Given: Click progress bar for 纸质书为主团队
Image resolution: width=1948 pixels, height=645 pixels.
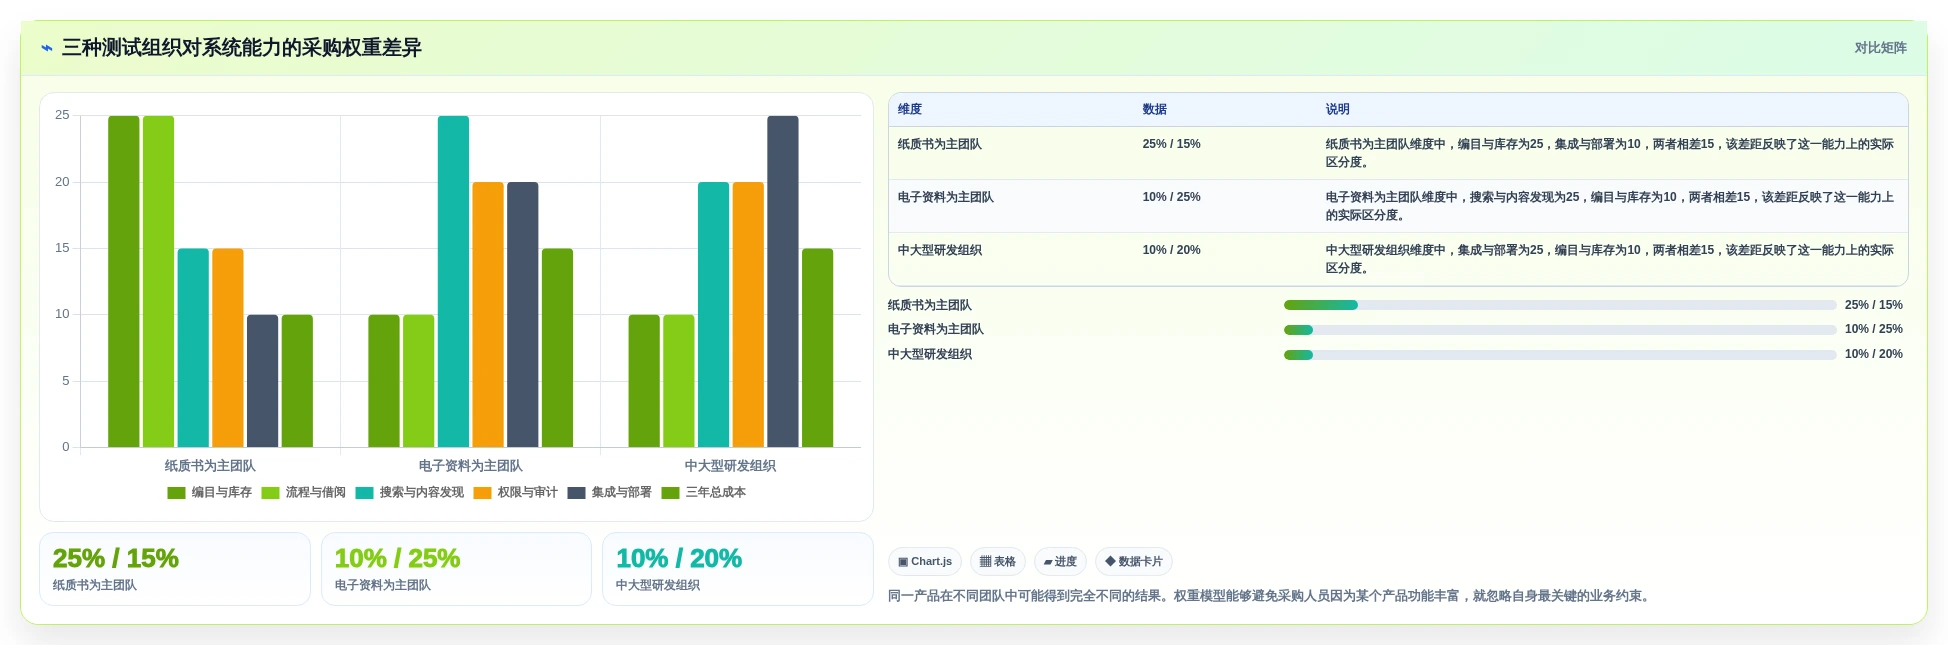Looking at the screenshot, I should (1560, 305).
